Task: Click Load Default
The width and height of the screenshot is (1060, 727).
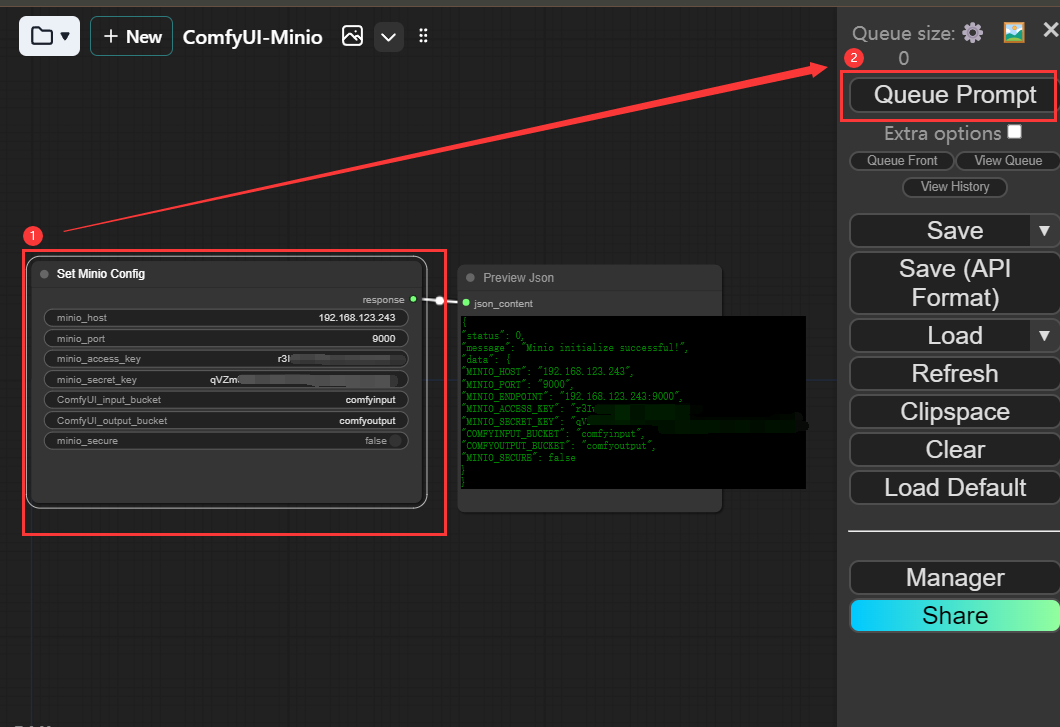Action: [955, 487]
